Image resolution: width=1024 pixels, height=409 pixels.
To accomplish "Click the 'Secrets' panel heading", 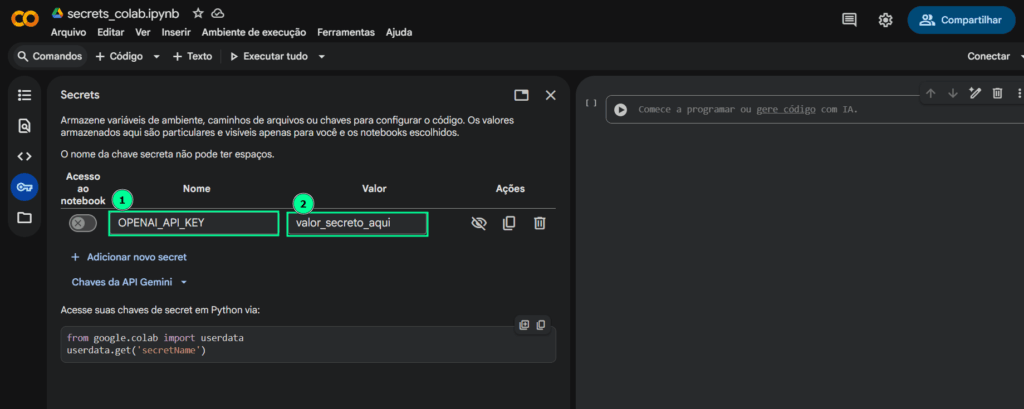I will [x=80, y=95].
